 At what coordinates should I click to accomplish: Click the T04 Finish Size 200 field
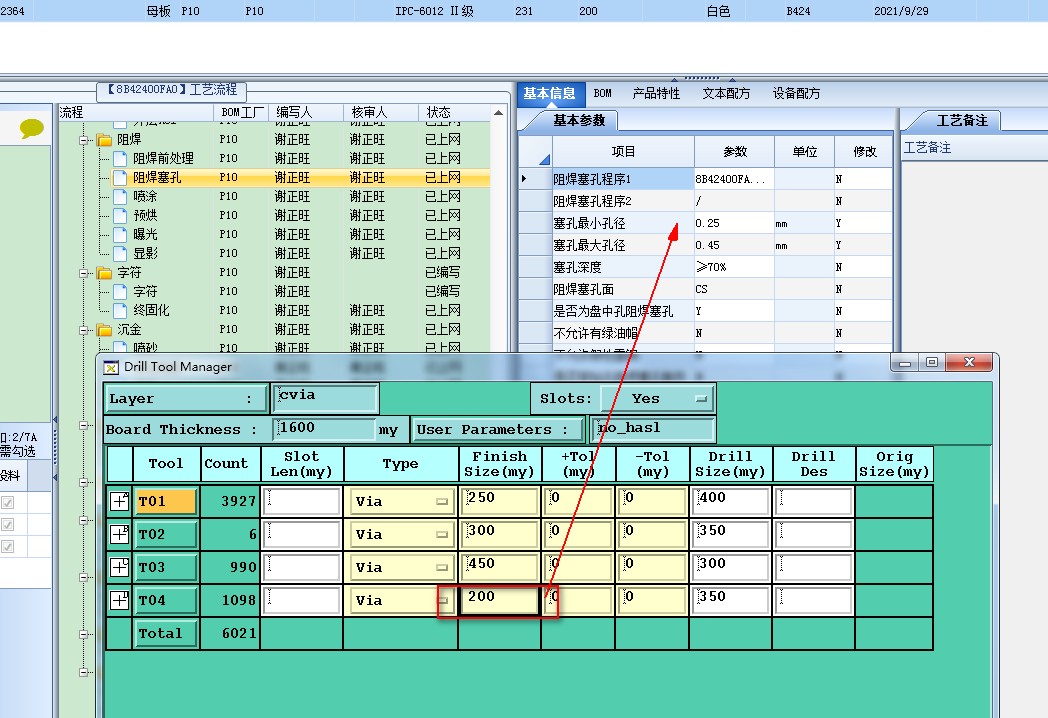tap(500, 600)
